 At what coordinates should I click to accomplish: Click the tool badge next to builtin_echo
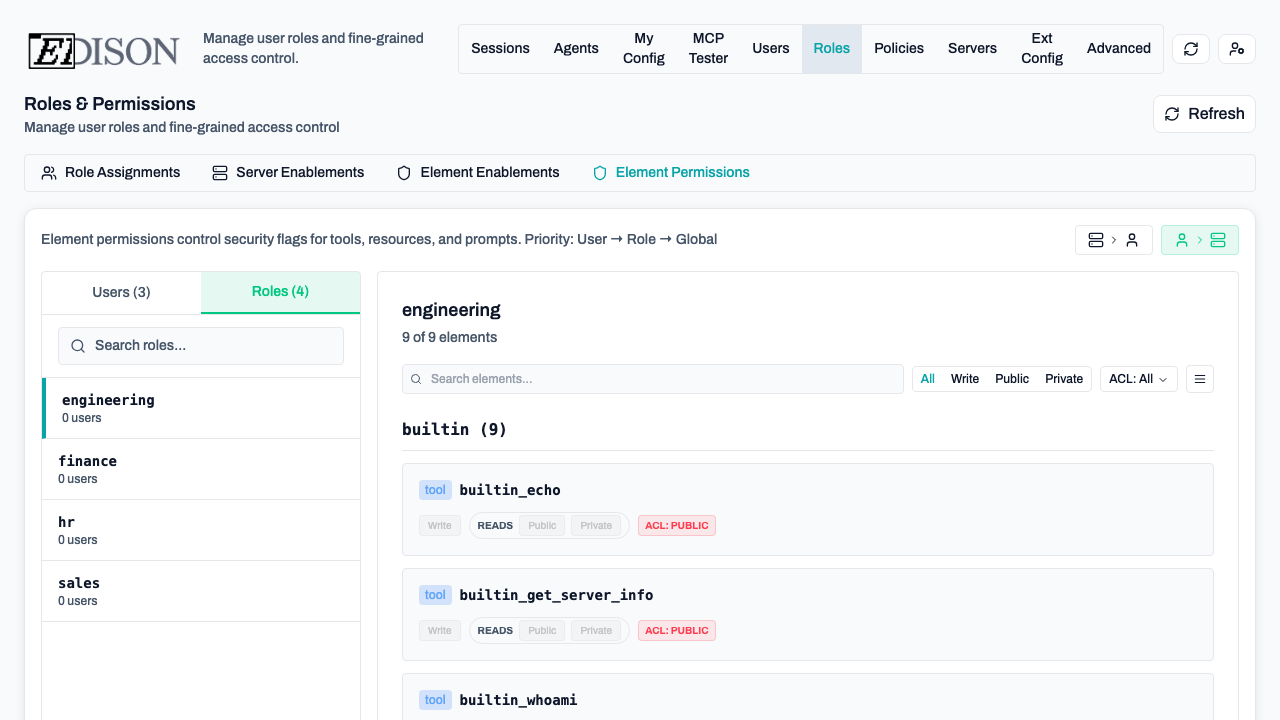435,489
